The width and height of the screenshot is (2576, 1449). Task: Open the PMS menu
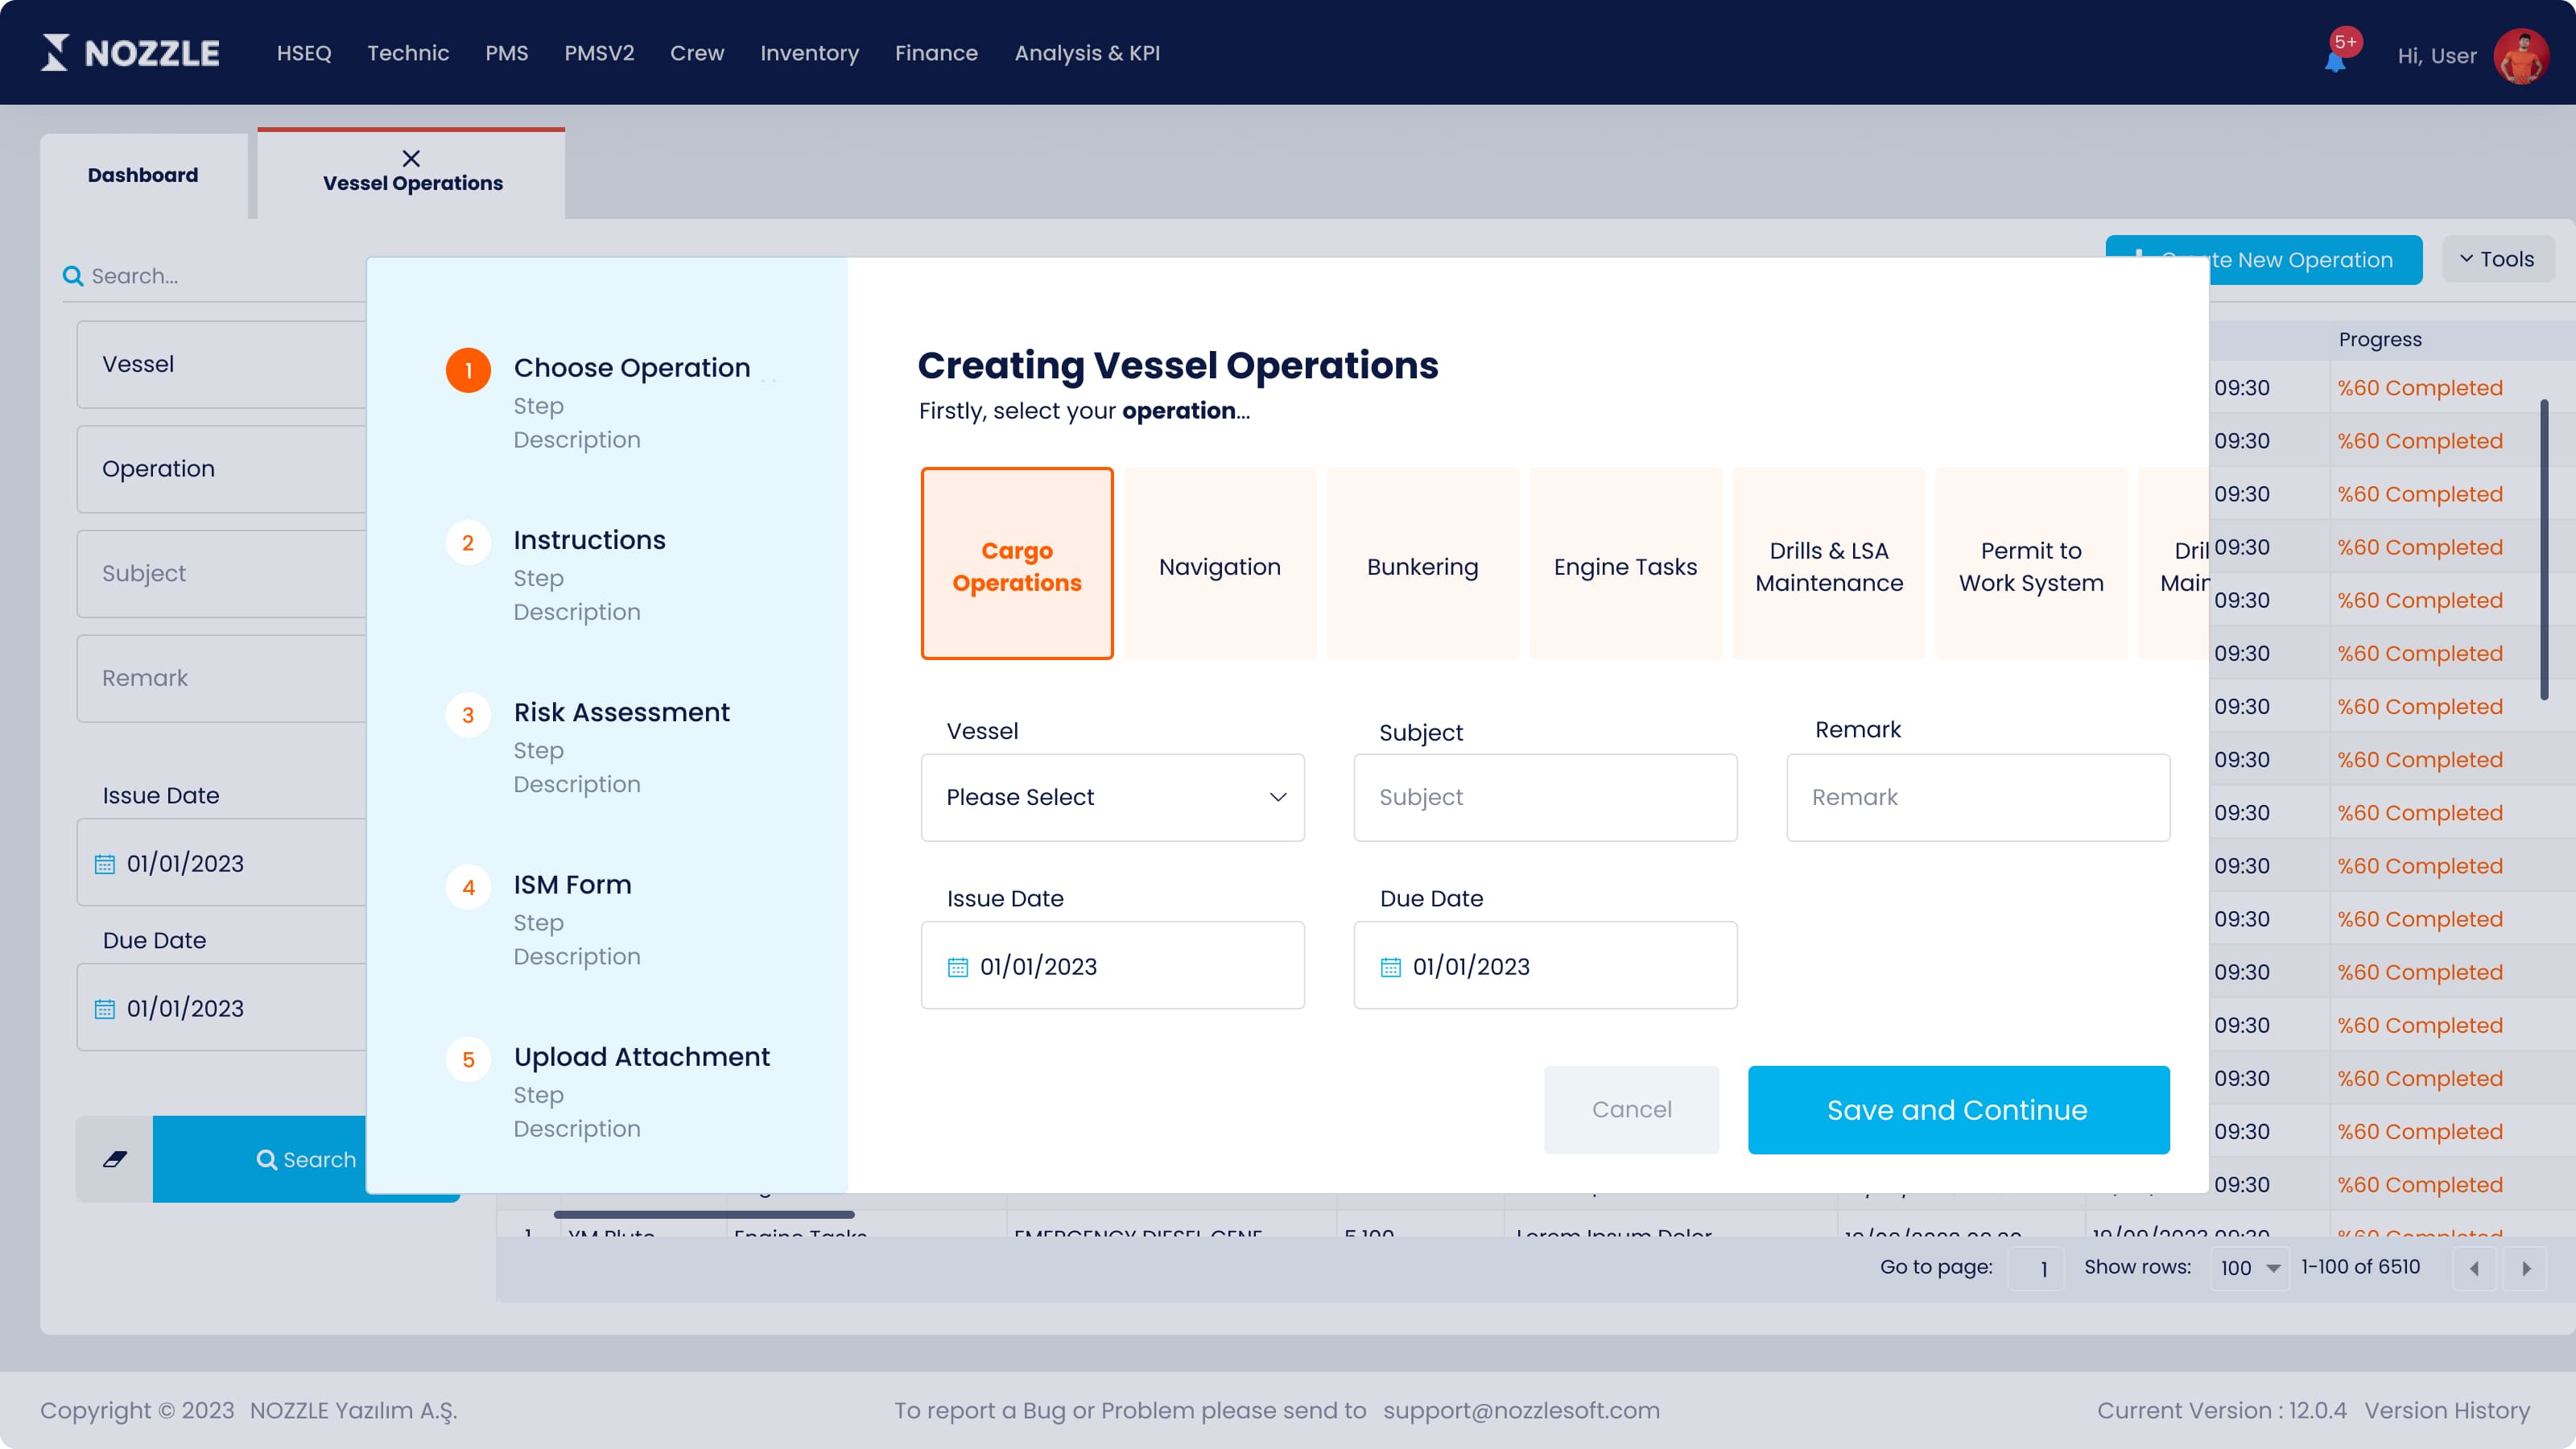point(507,53)
